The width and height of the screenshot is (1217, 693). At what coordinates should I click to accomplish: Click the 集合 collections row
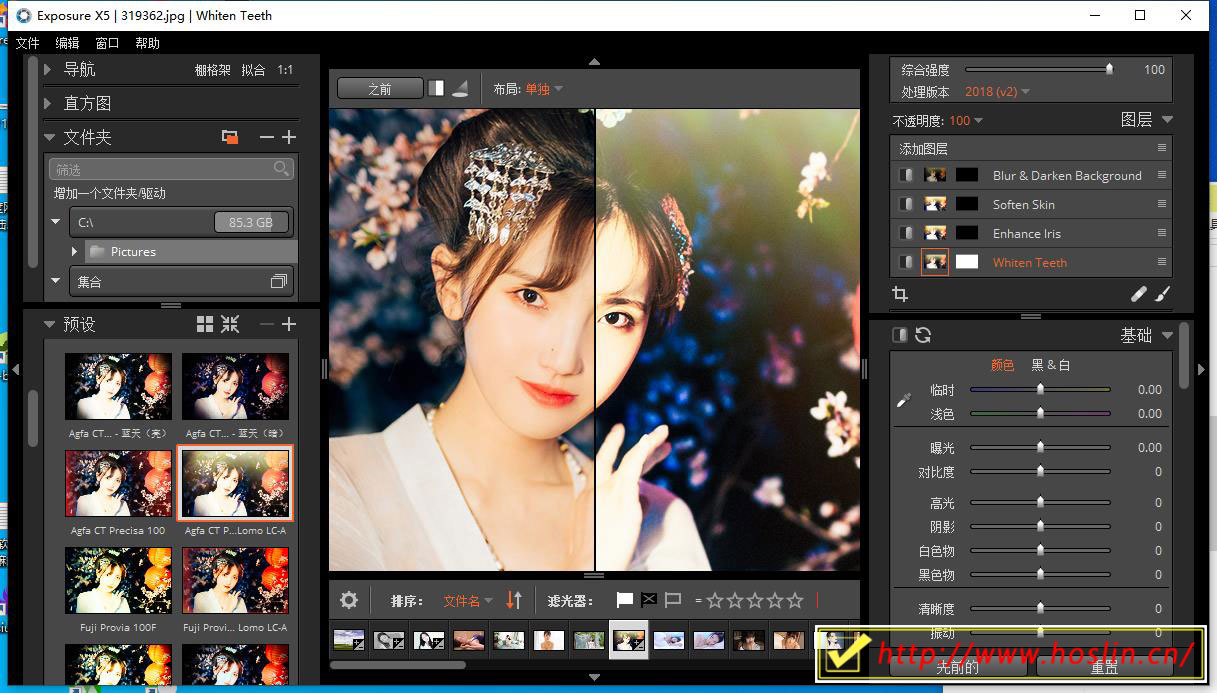[182, 282]
